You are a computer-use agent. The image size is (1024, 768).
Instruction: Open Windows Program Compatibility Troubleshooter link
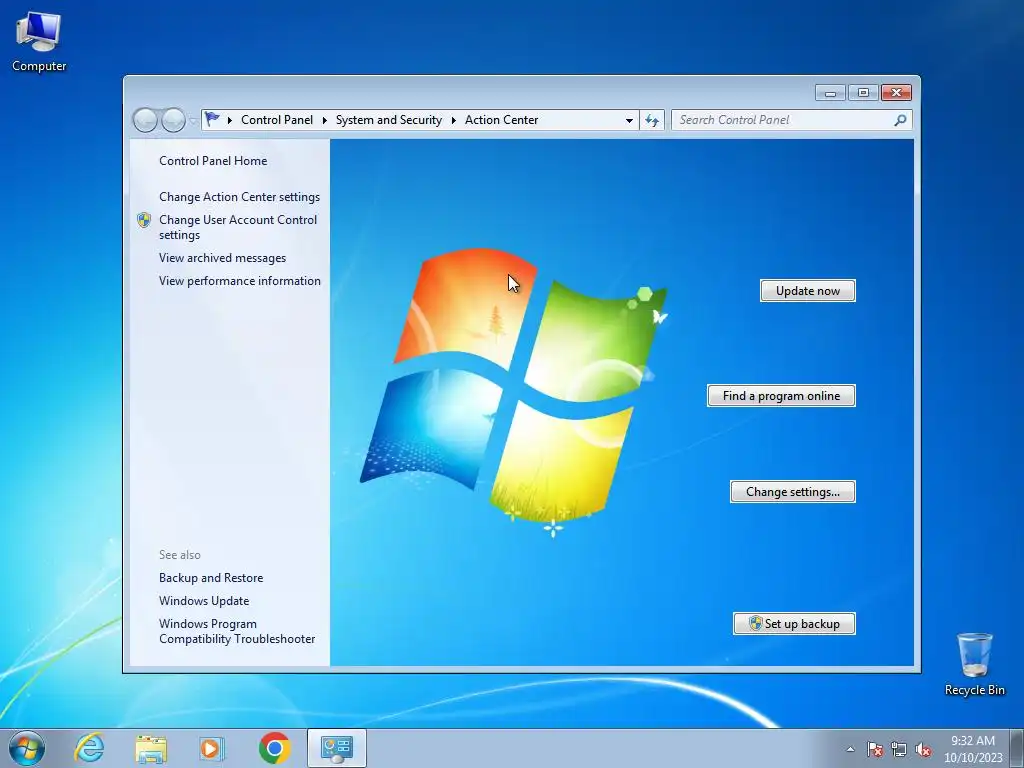point(237,632)
